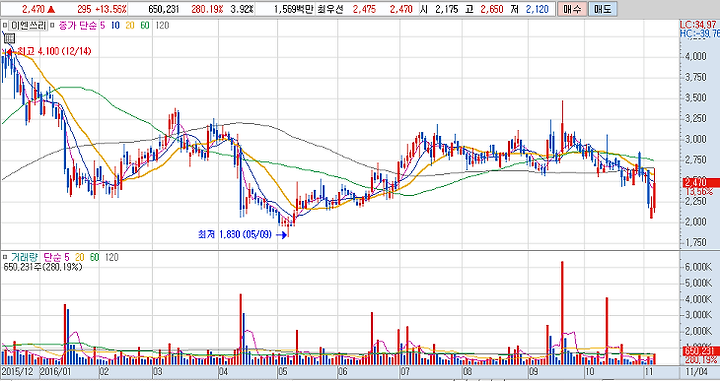The height and width of the screenshot is (381, 720).
Task: Click the 6,000K volume axis label
Action: 699,267
